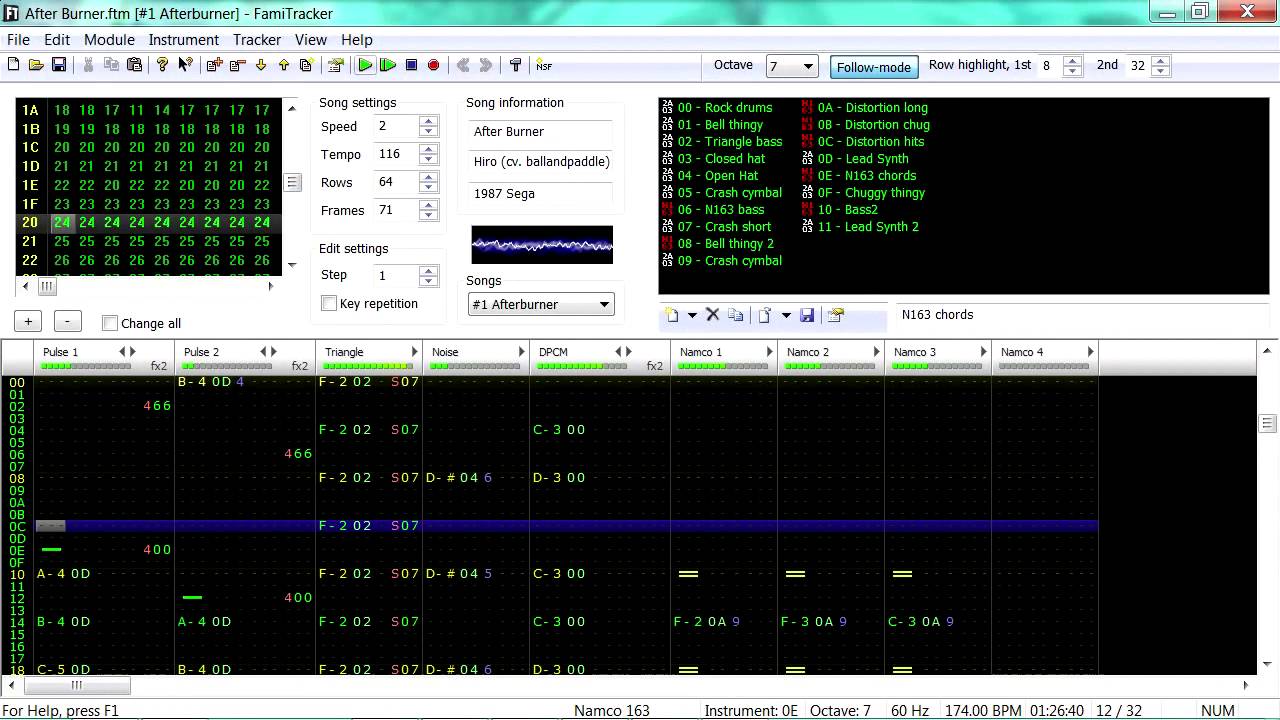
Task: Click the pattern editor horizontal scrollbar thumb
Action: 77,686
